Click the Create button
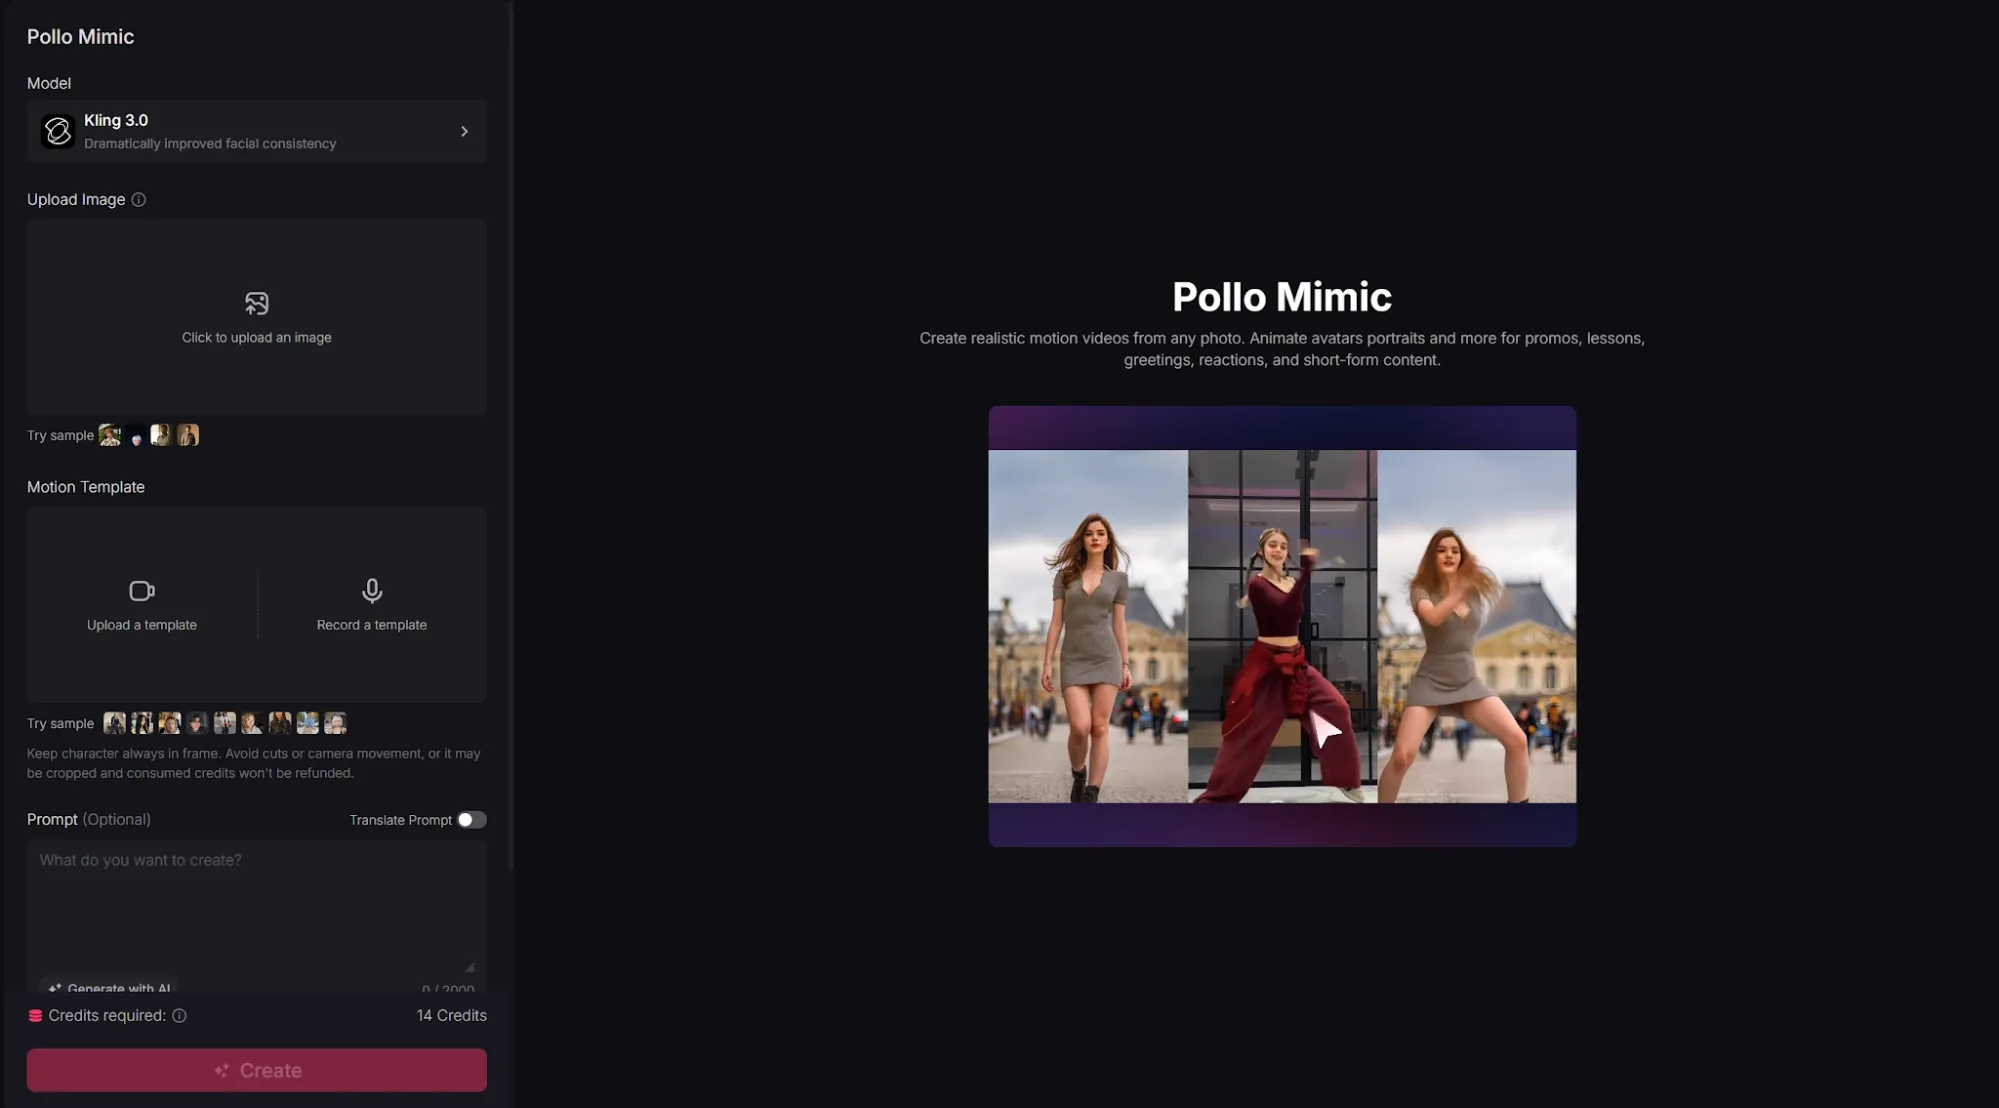The image size is (1999, 1108). [257, 1070]
